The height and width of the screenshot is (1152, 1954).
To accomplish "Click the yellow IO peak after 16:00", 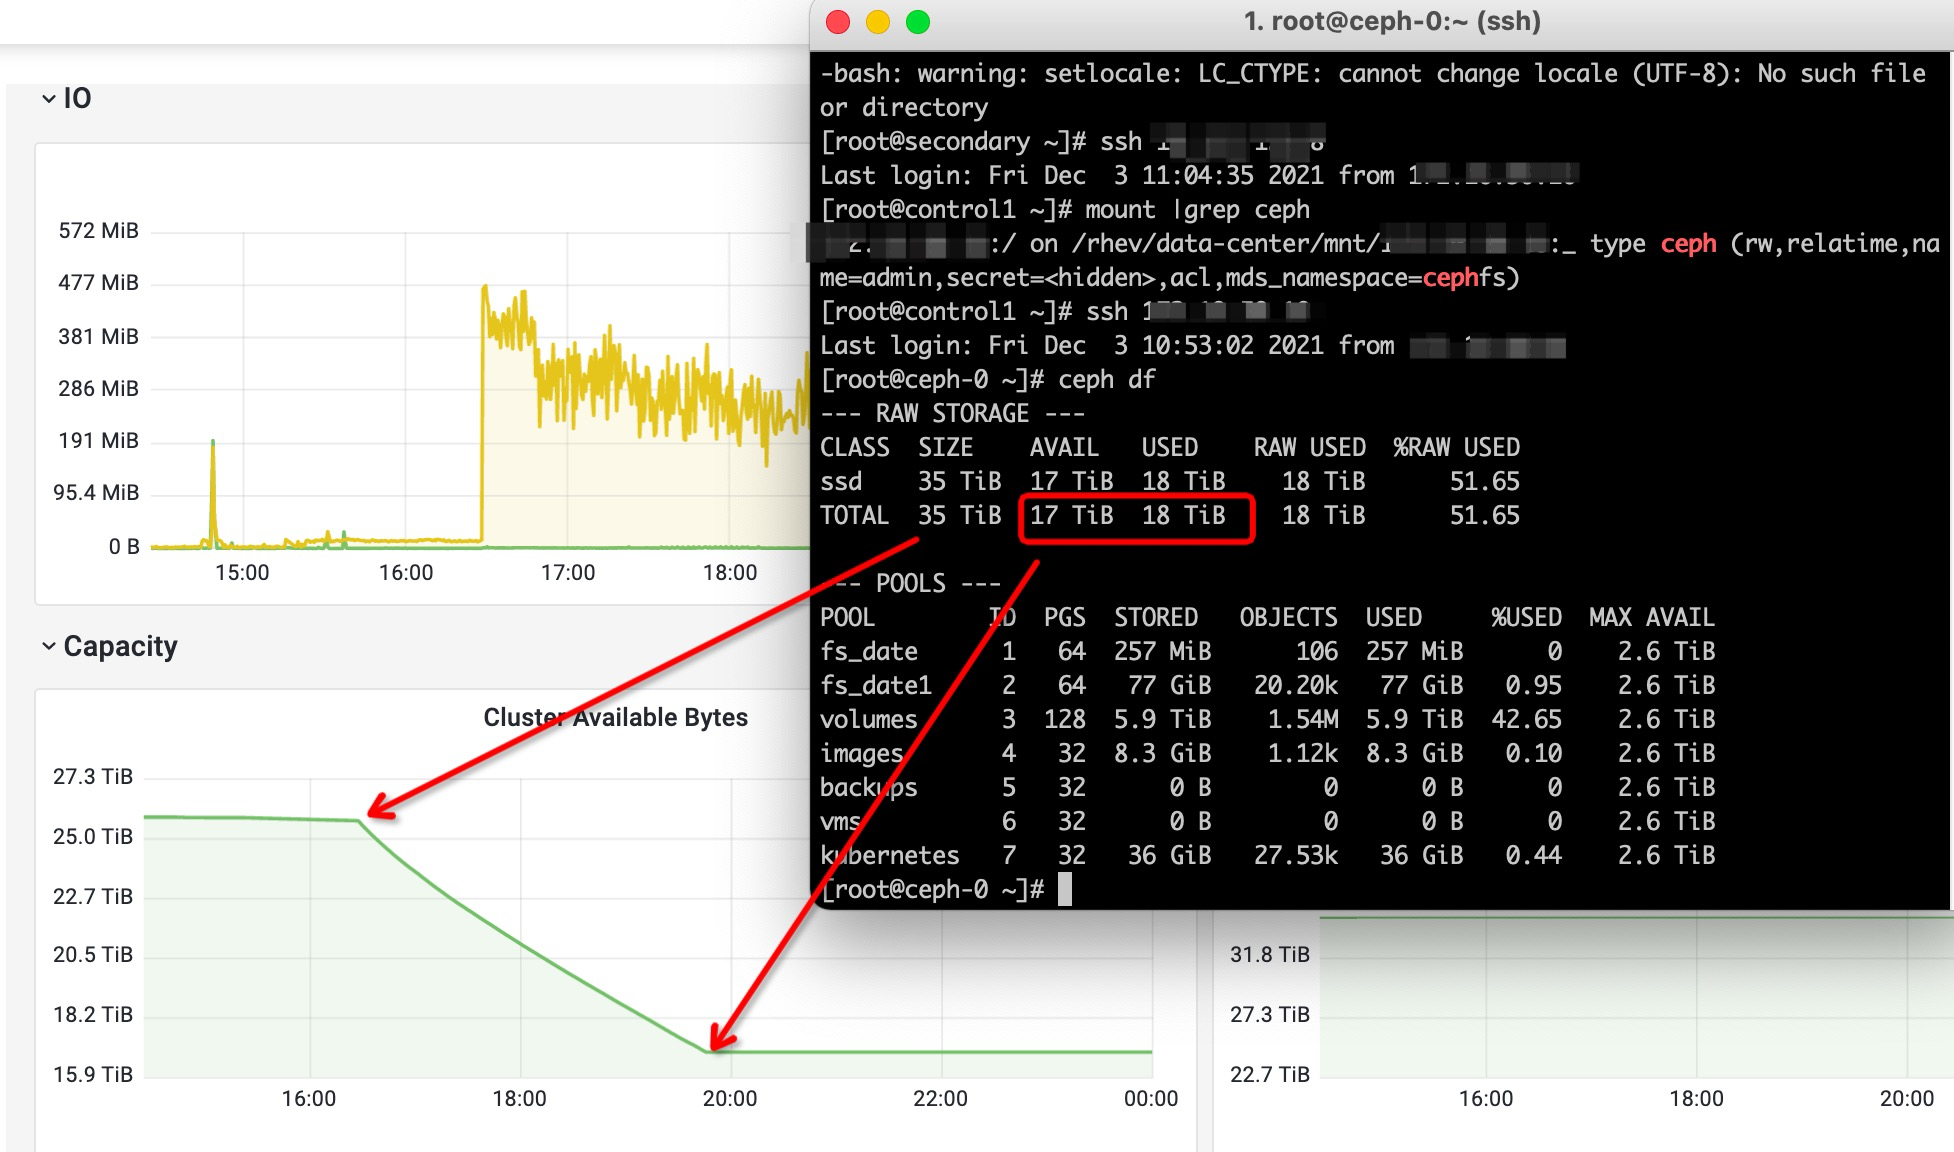I will [485, 290].
